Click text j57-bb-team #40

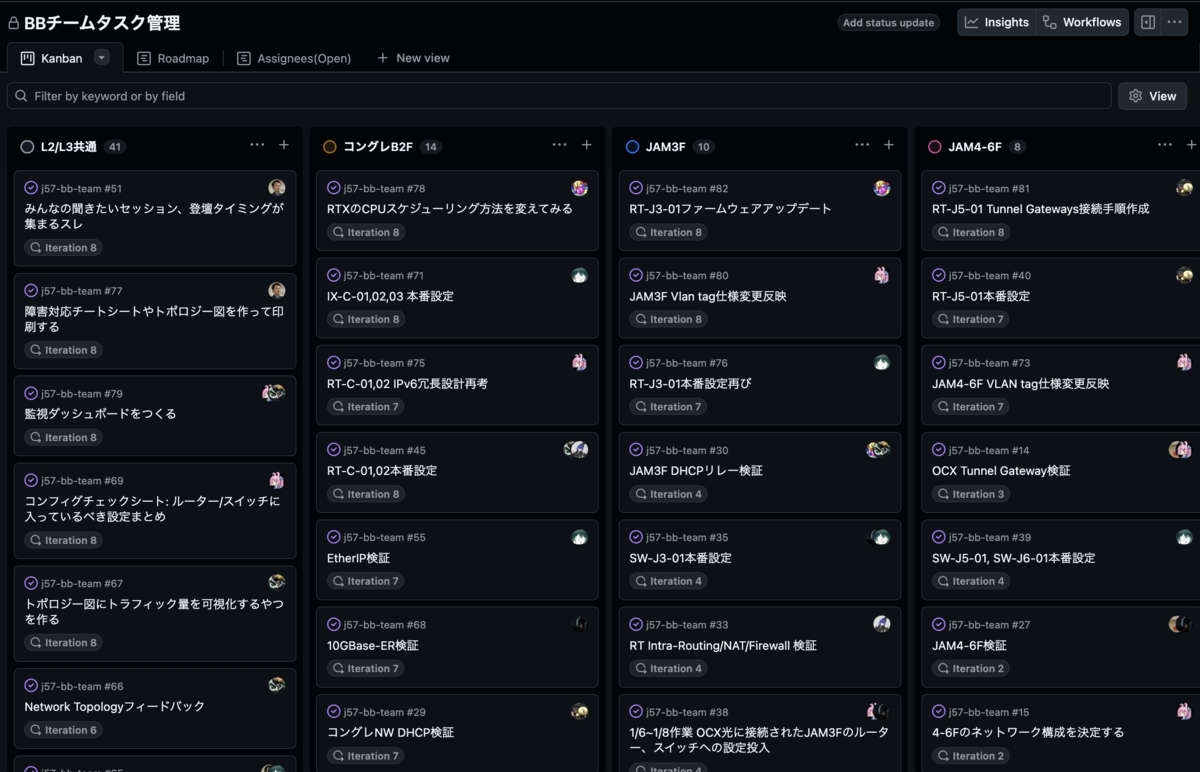pos(990,276)
